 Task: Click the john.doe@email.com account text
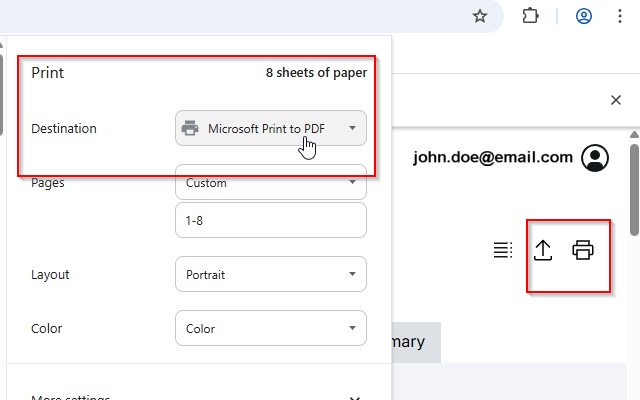491,157
